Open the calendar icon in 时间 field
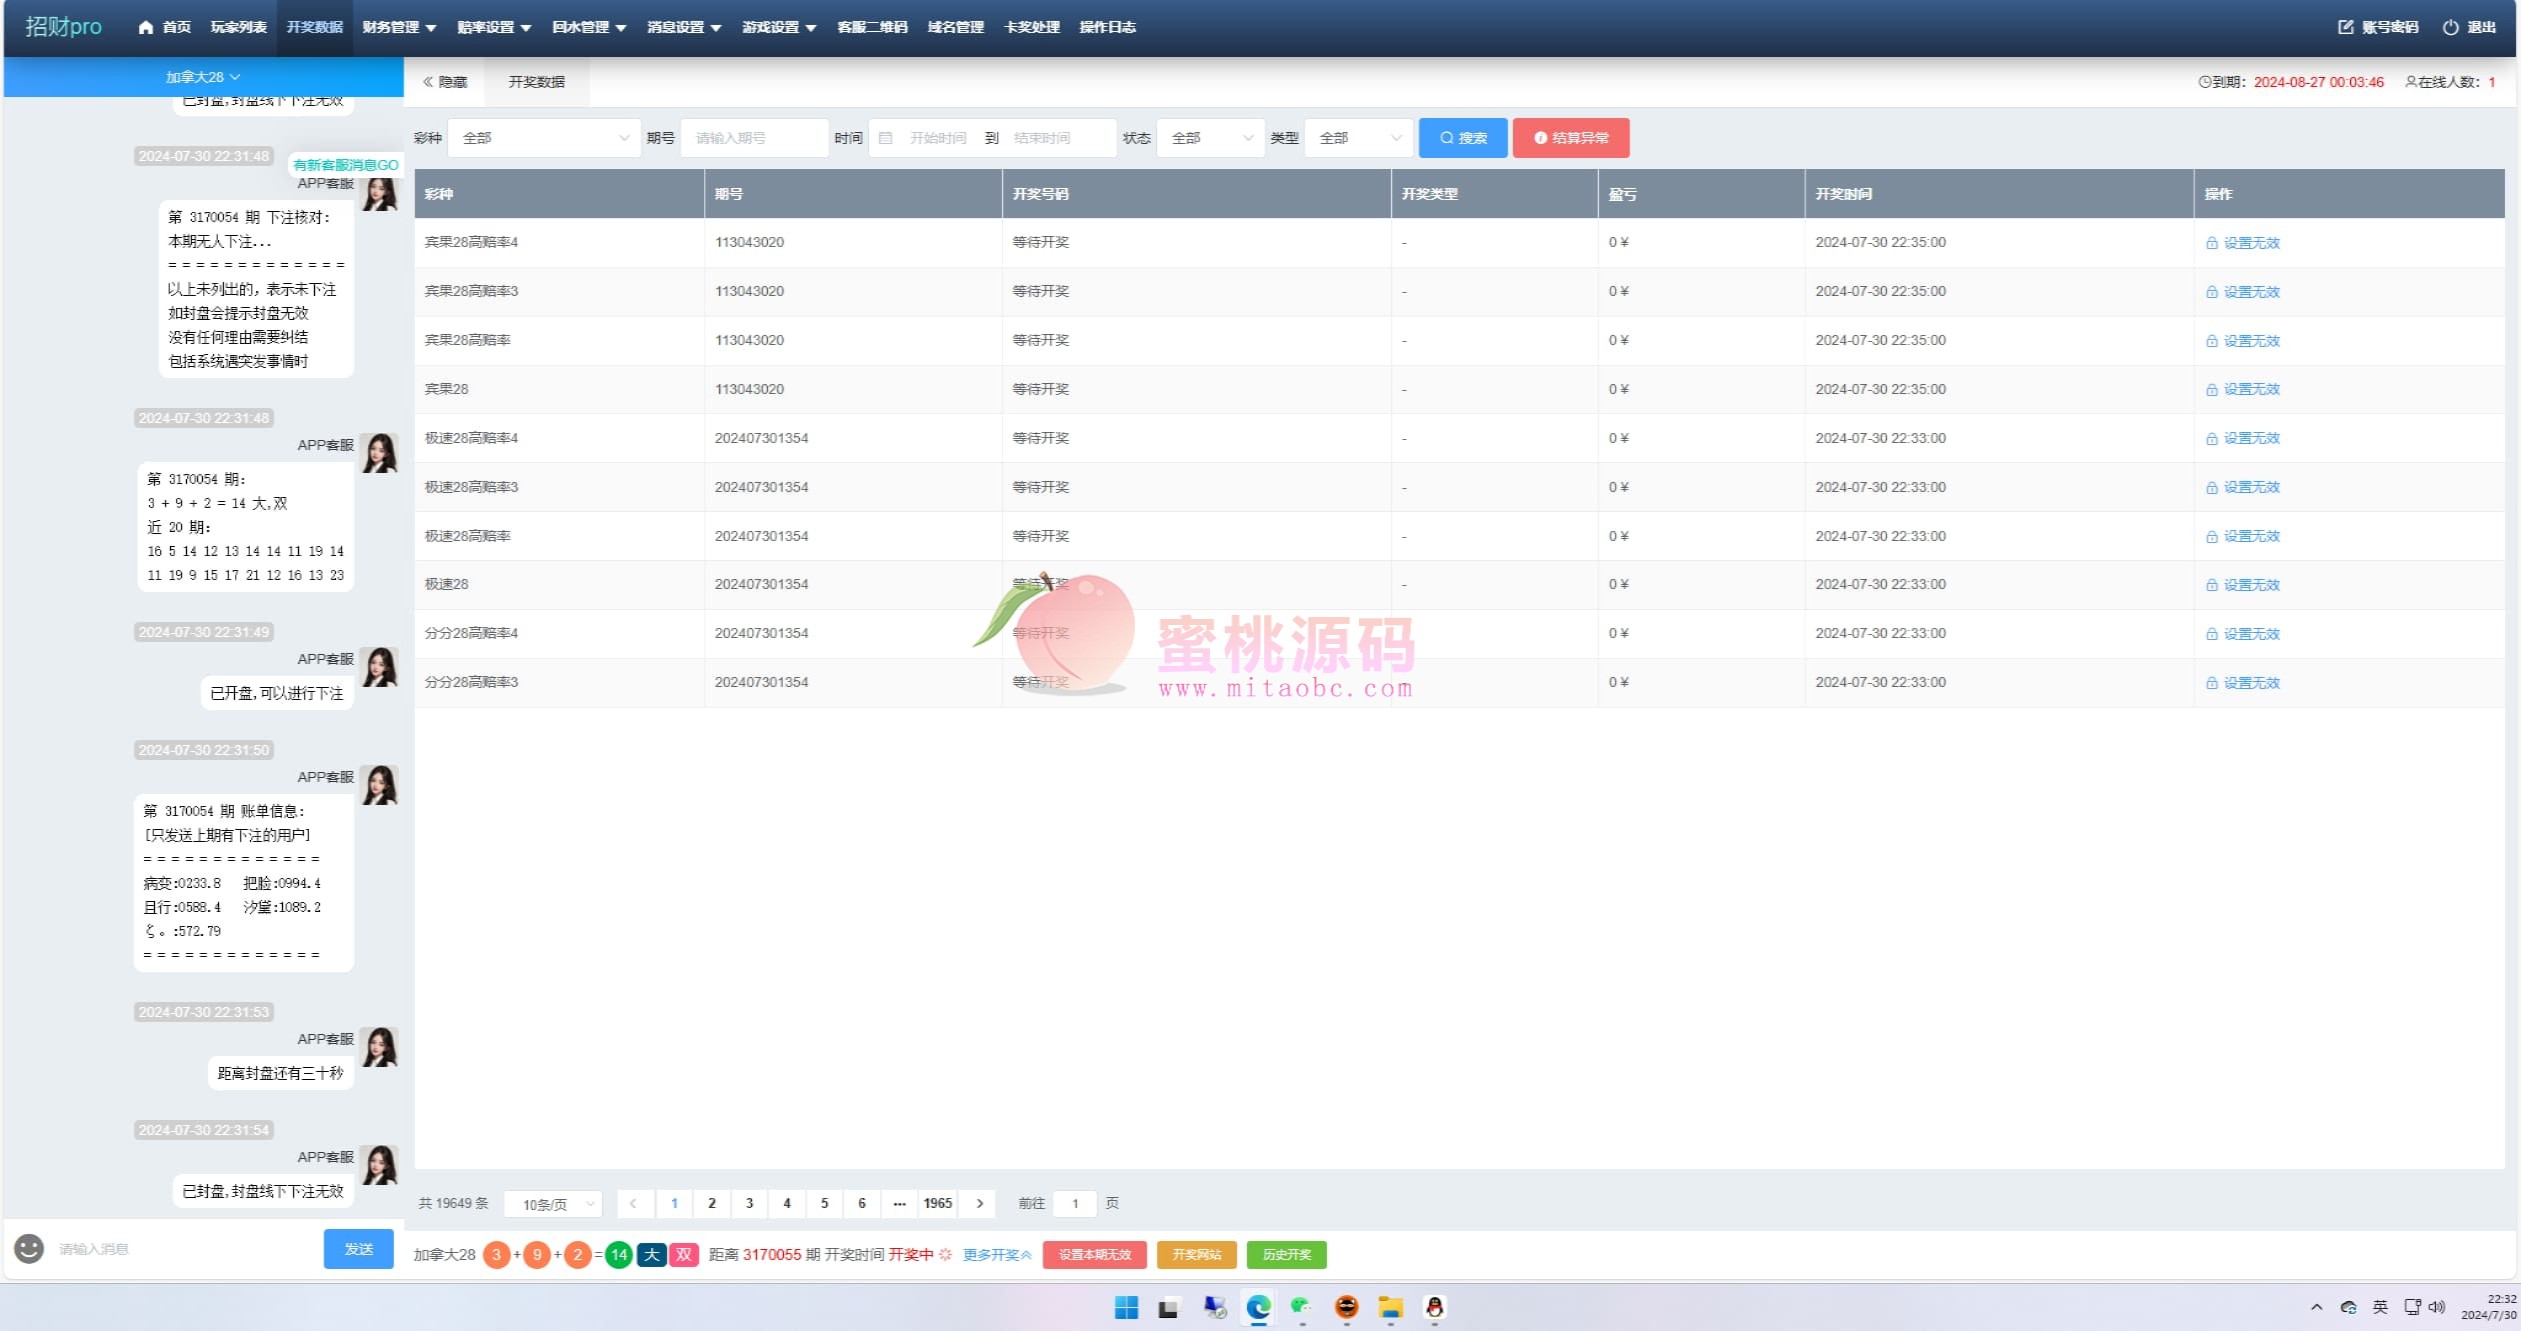This screenshot has width=2521, height=1331. tap(886, 138)
